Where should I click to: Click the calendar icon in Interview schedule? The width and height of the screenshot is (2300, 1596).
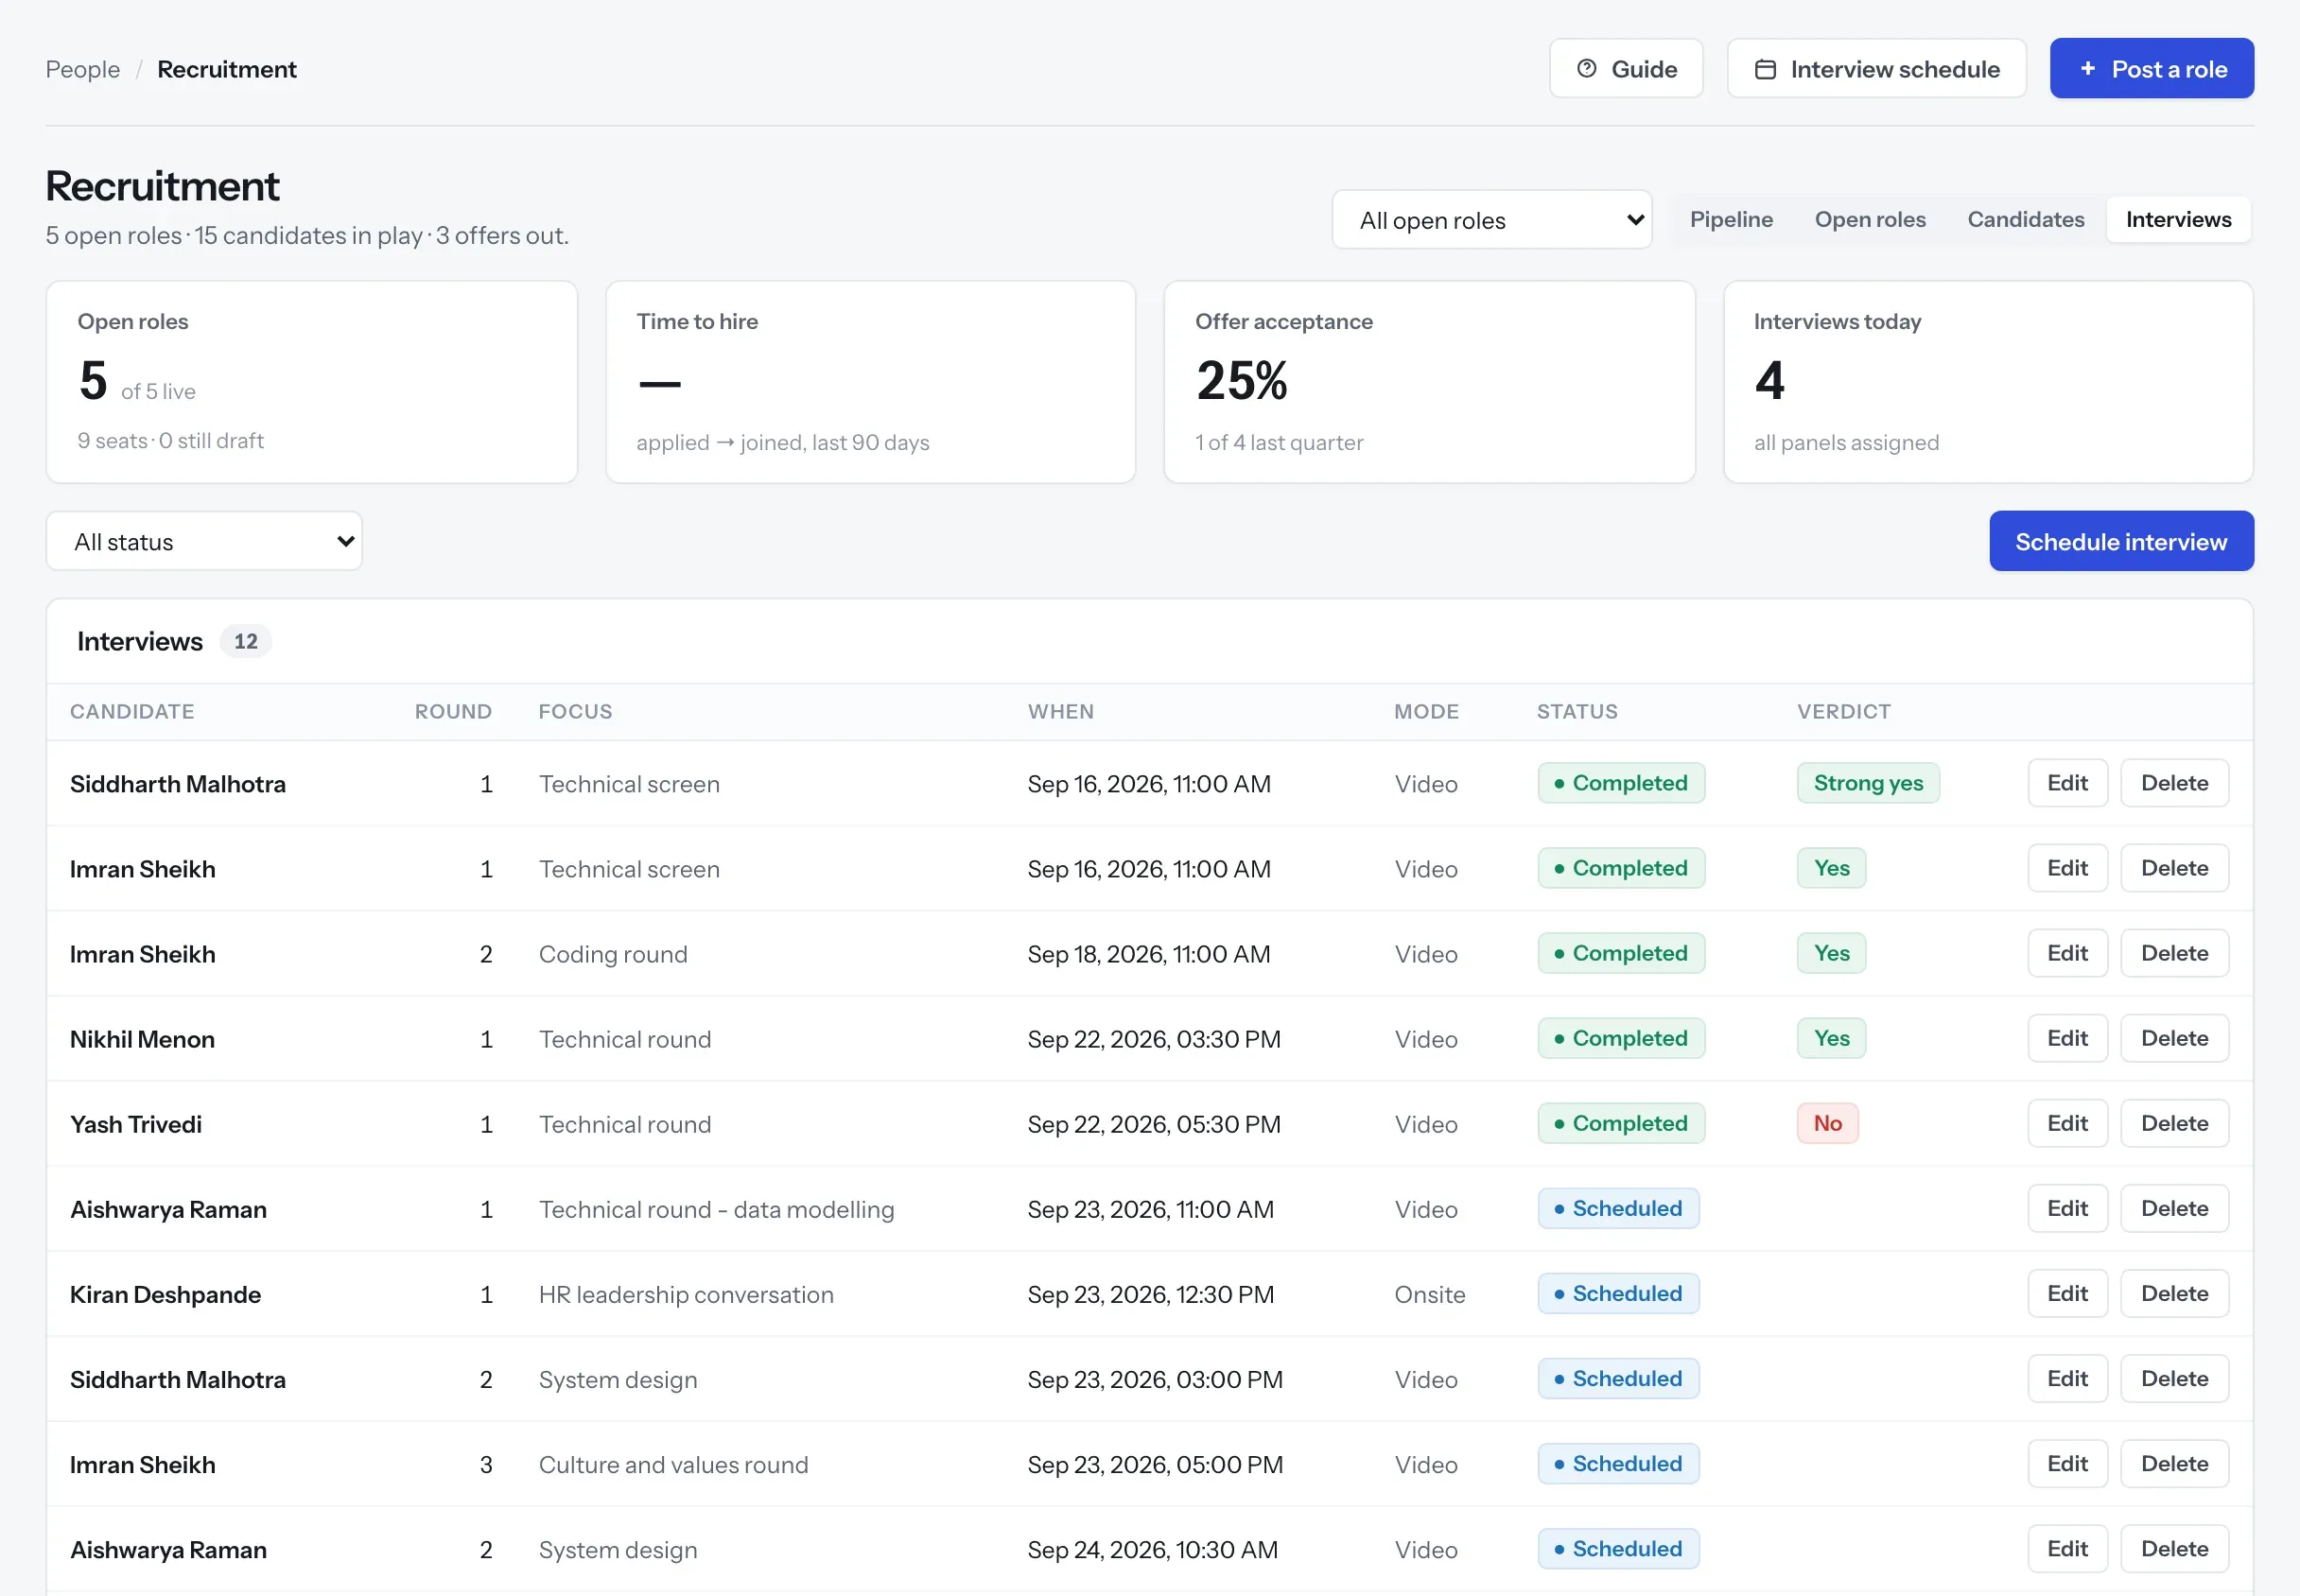1765,69
